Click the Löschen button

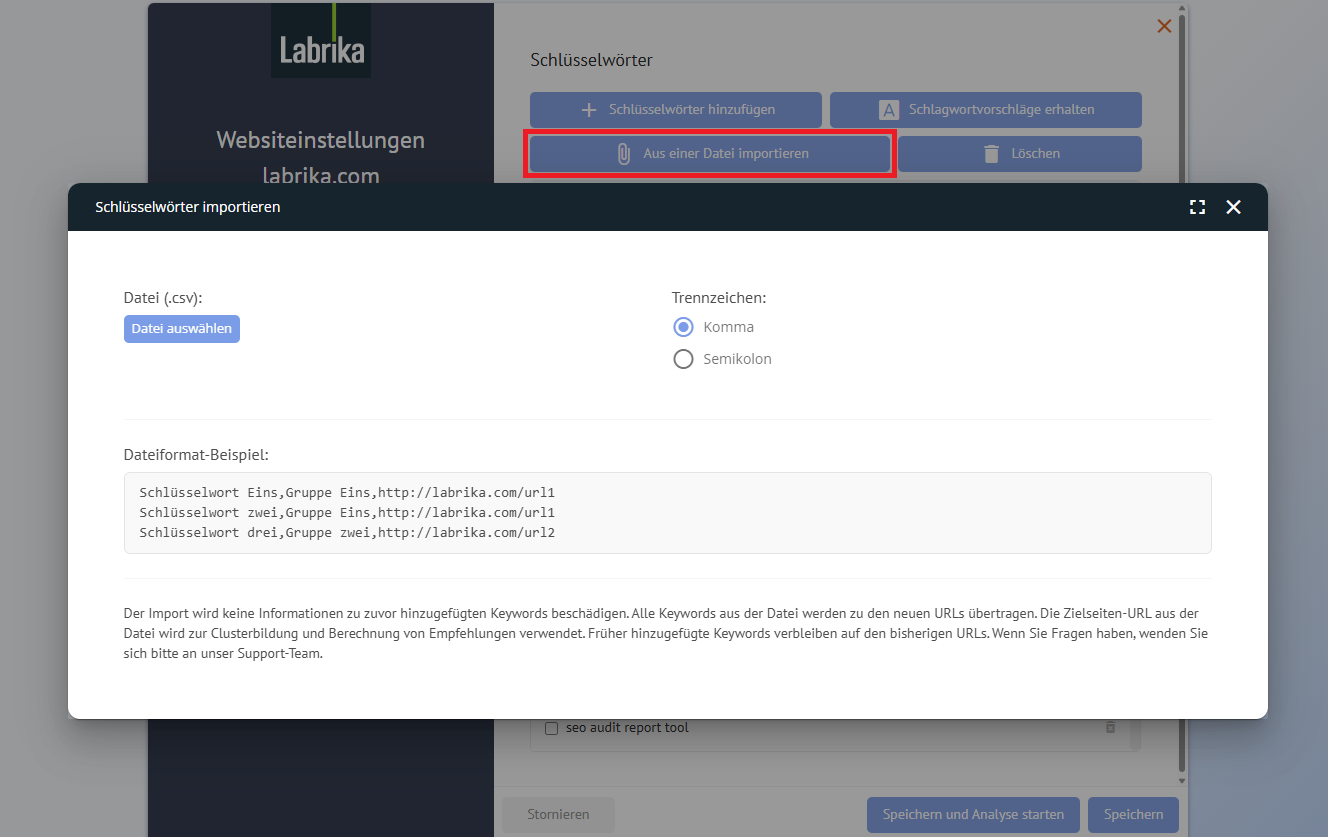(1020, 154)
